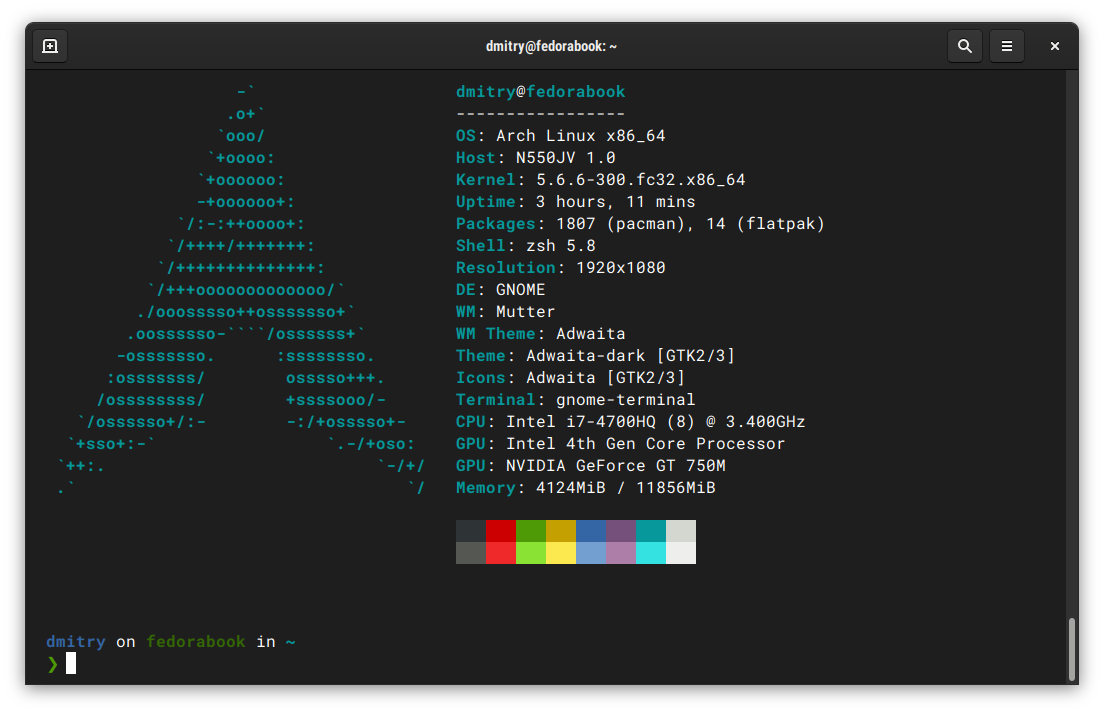Click the username dmitry in the prompt
The width and height of the screenshot is (1104, 713).
pyautogui.click(x=76, y=642)
